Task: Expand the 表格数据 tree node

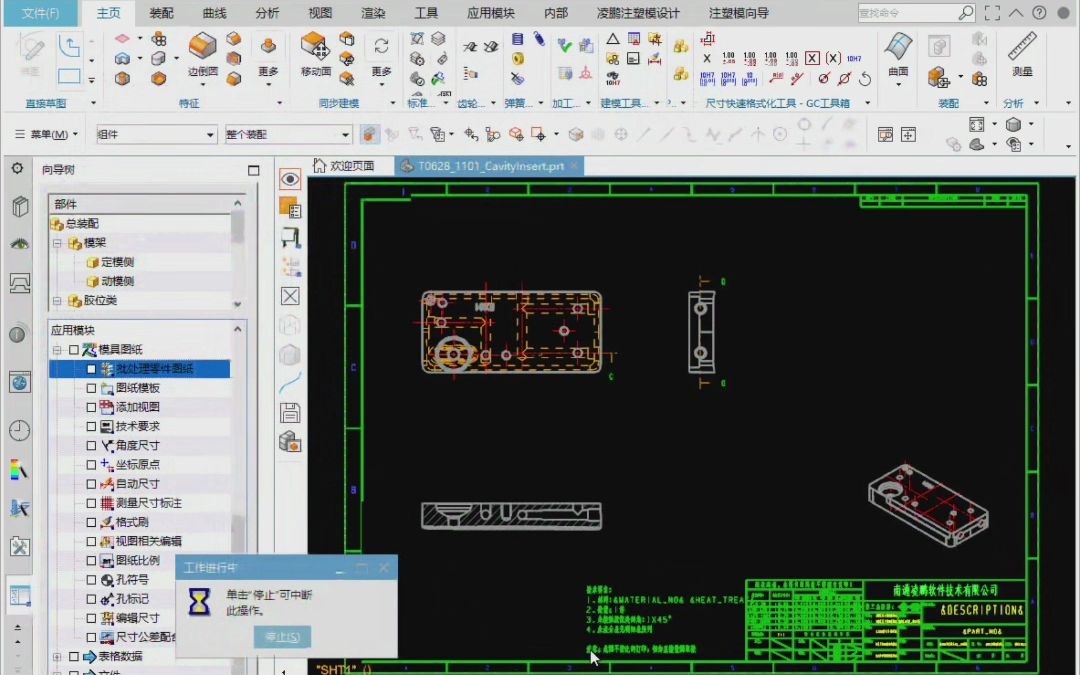Action: pos(57,656)
